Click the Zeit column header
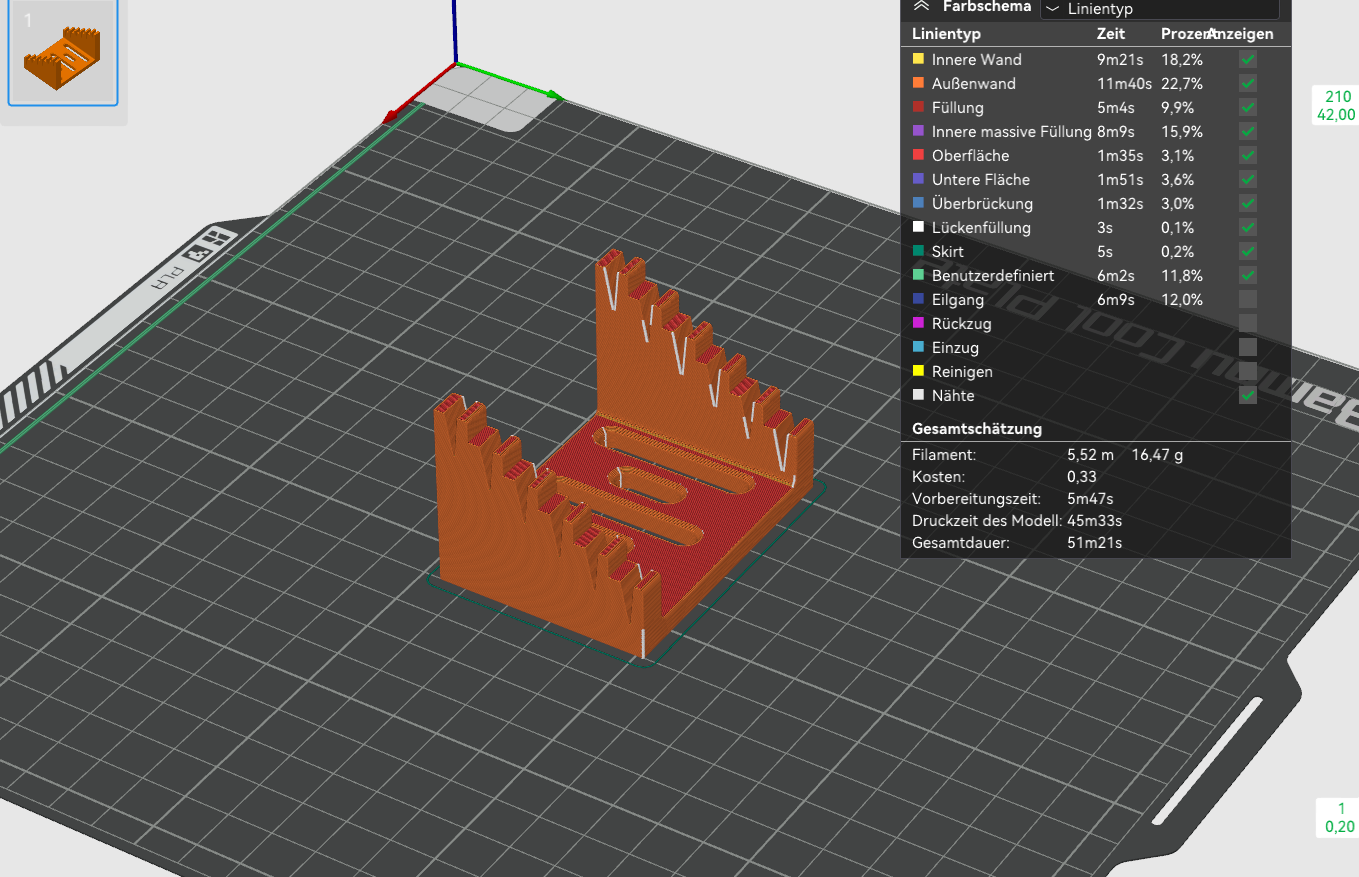This screenshot has height=877, width=1359. coord(1111,34)
